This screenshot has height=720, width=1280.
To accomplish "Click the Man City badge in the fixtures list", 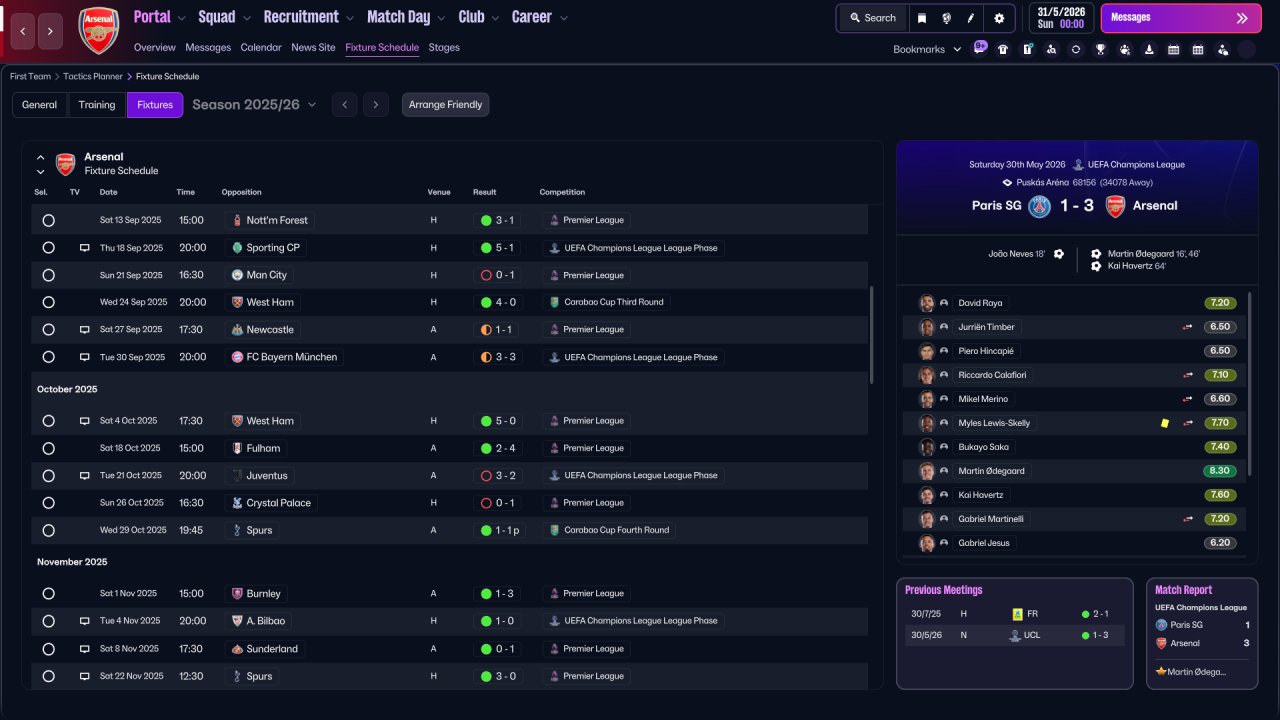I will point(237,275).
